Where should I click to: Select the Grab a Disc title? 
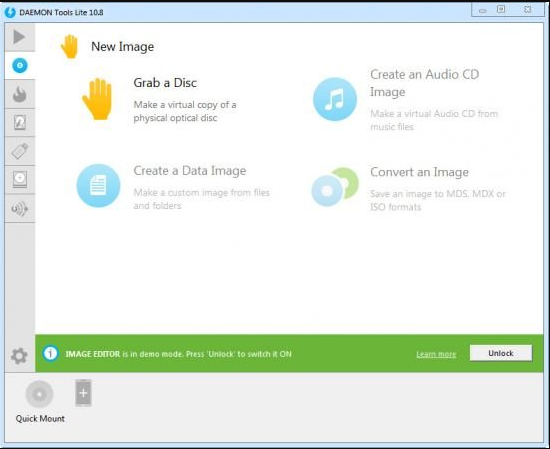click(165, 83)
